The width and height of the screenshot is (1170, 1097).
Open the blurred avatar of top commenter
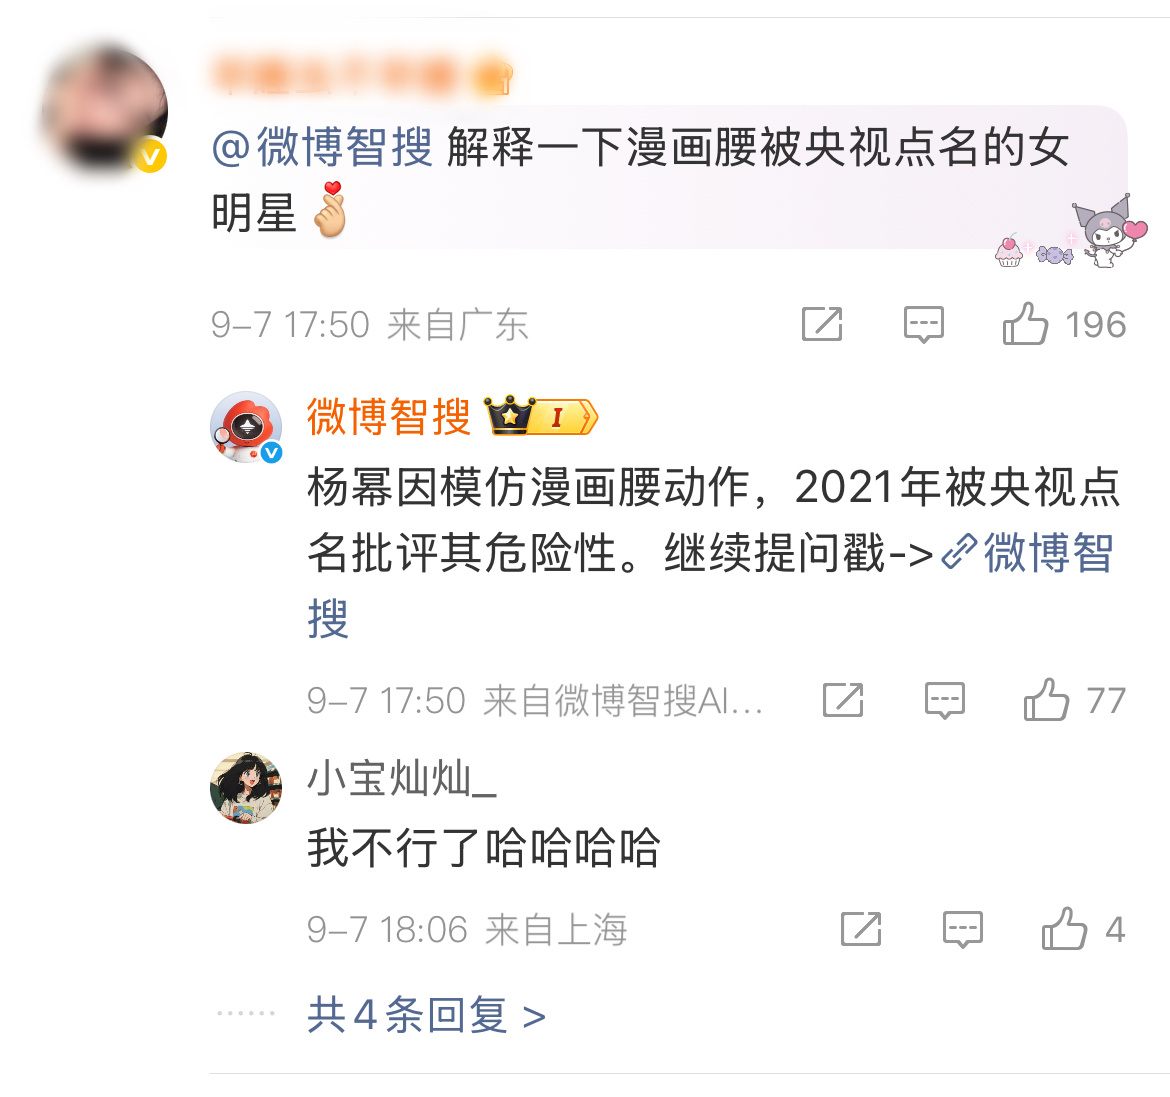pos(104,110)
